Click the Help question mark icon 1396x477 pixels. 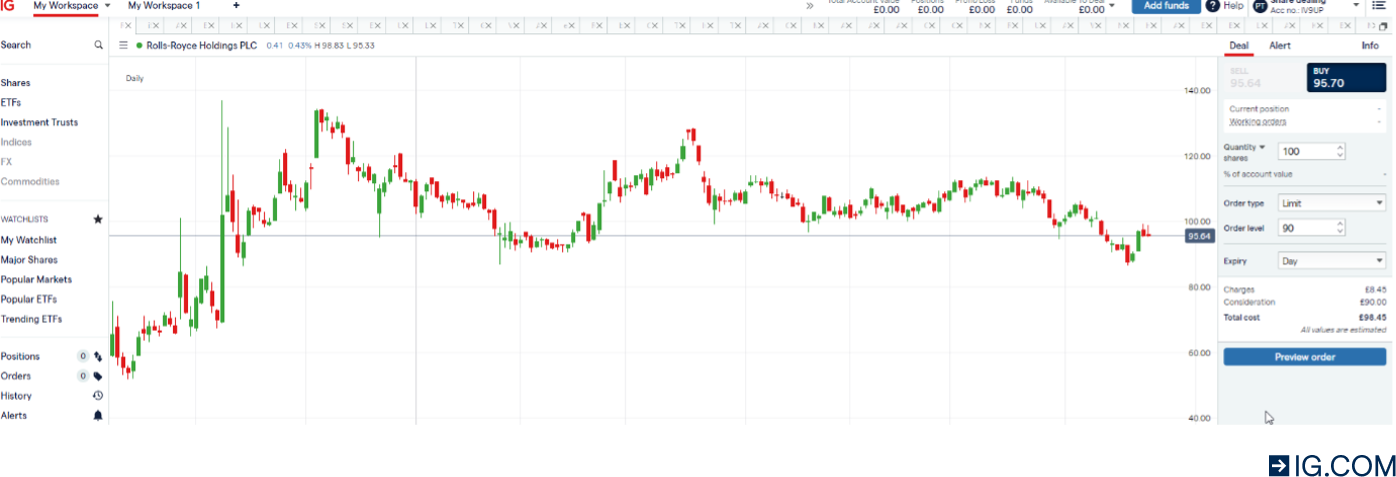(1212, 6)
